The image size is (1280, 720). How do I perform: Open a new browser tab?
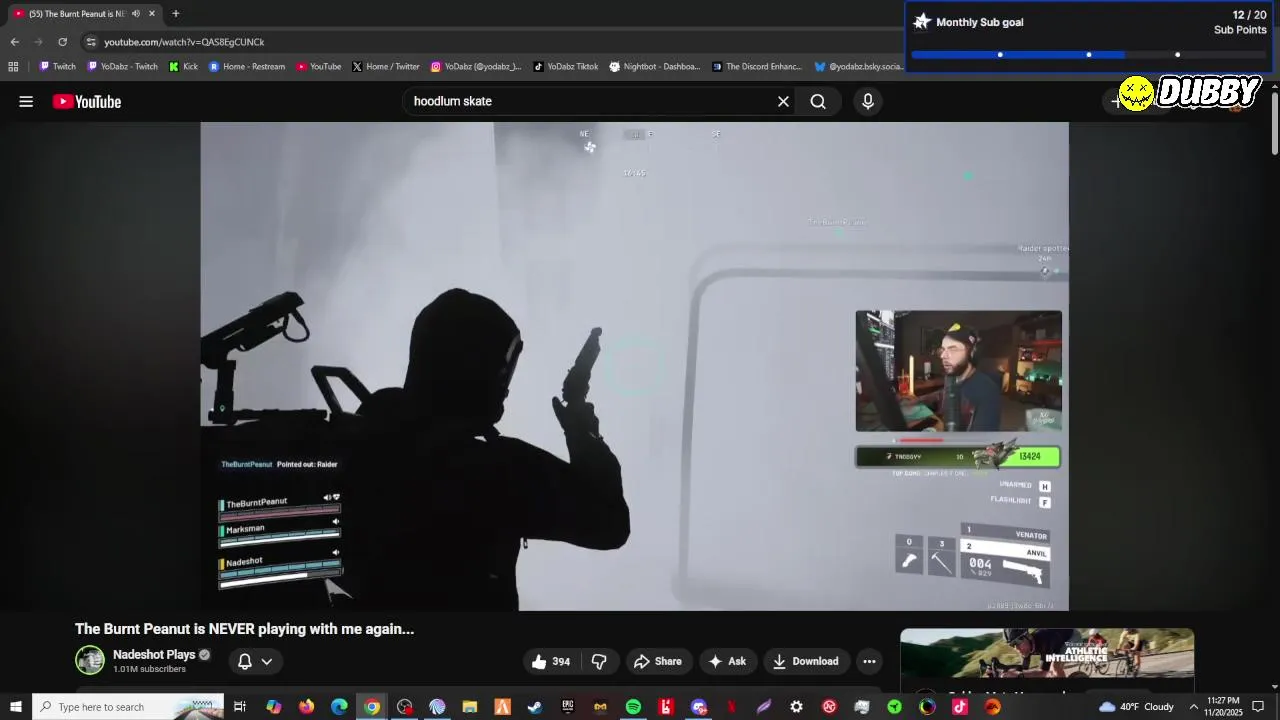[x=175, y=14]
